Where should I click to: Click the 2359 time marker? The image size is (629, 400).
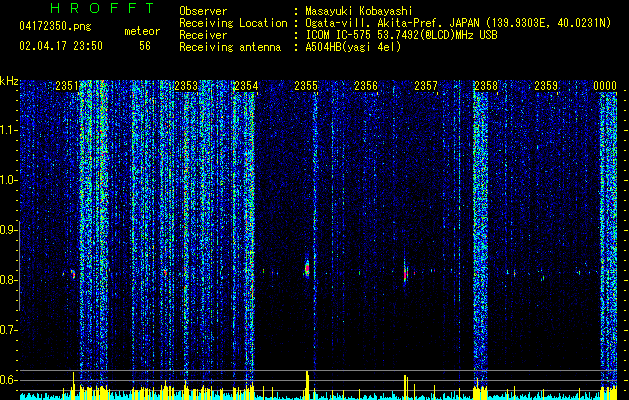tap(546, 86)
